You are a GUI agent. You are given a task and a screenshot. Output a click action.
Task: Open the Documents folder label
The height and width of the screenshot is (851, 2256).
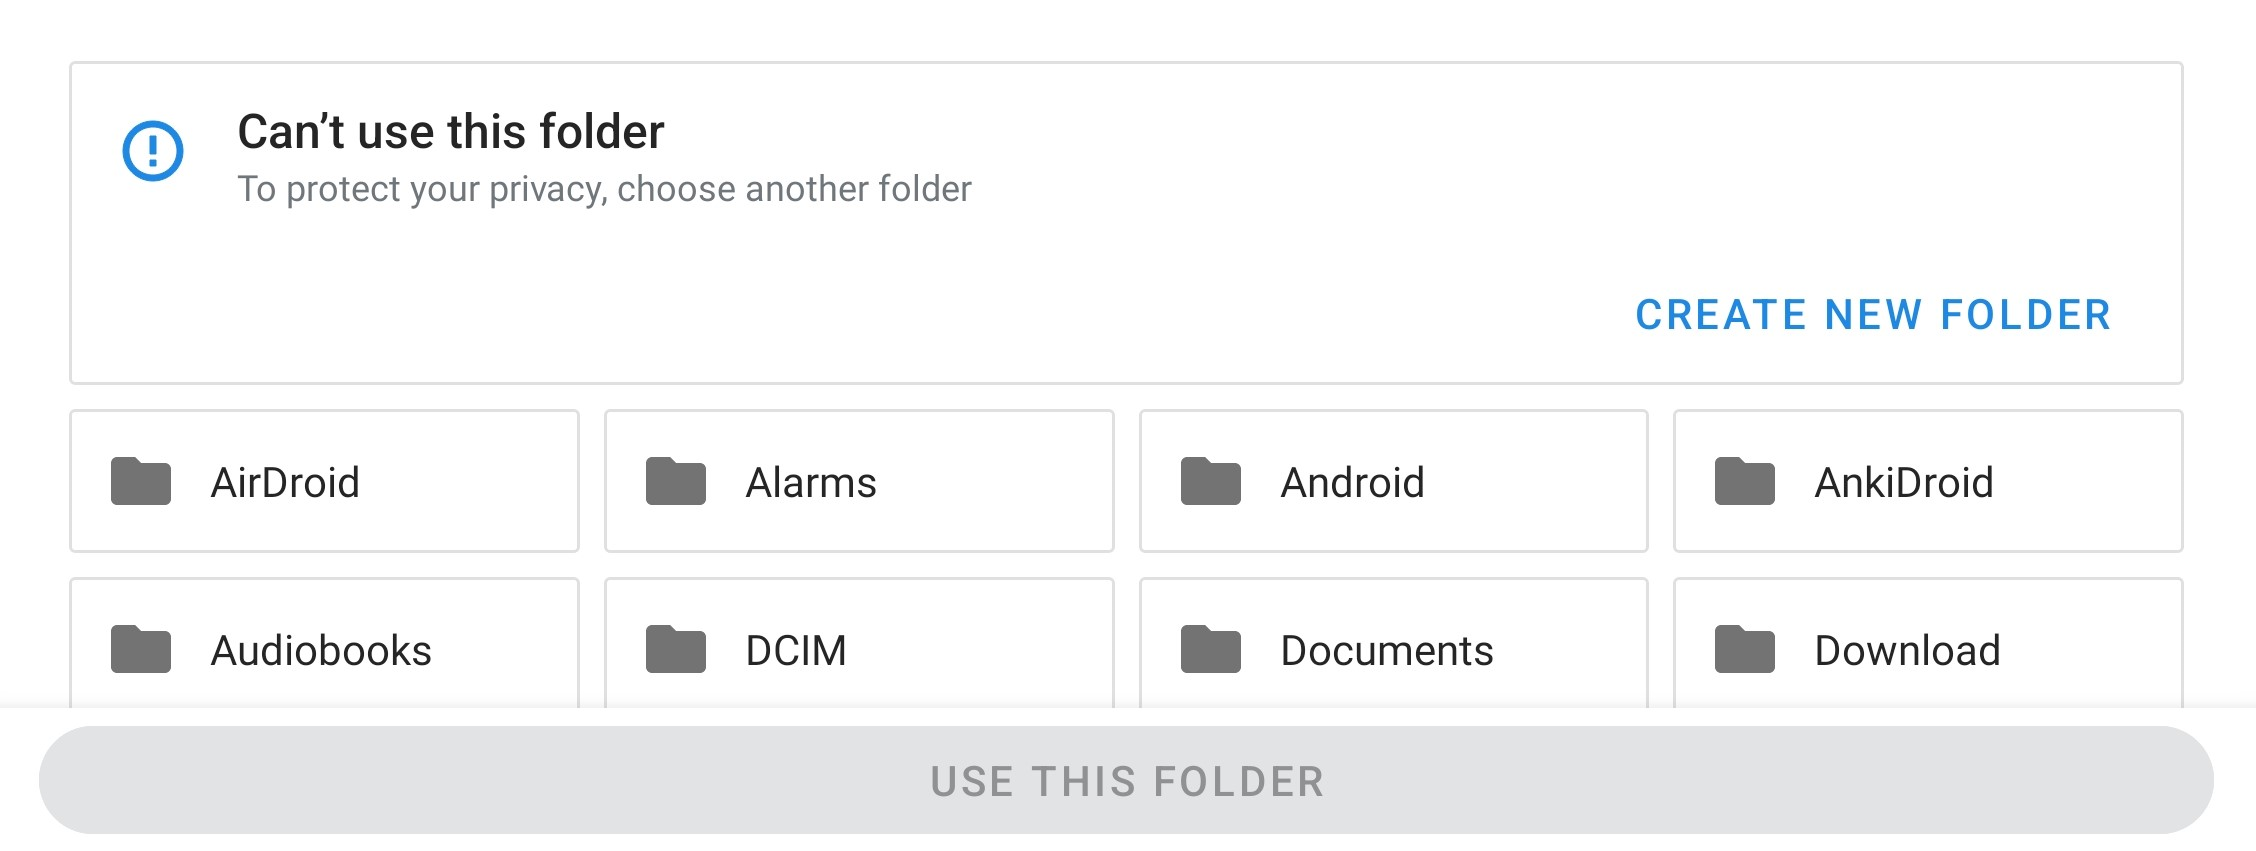point(1387,651)
